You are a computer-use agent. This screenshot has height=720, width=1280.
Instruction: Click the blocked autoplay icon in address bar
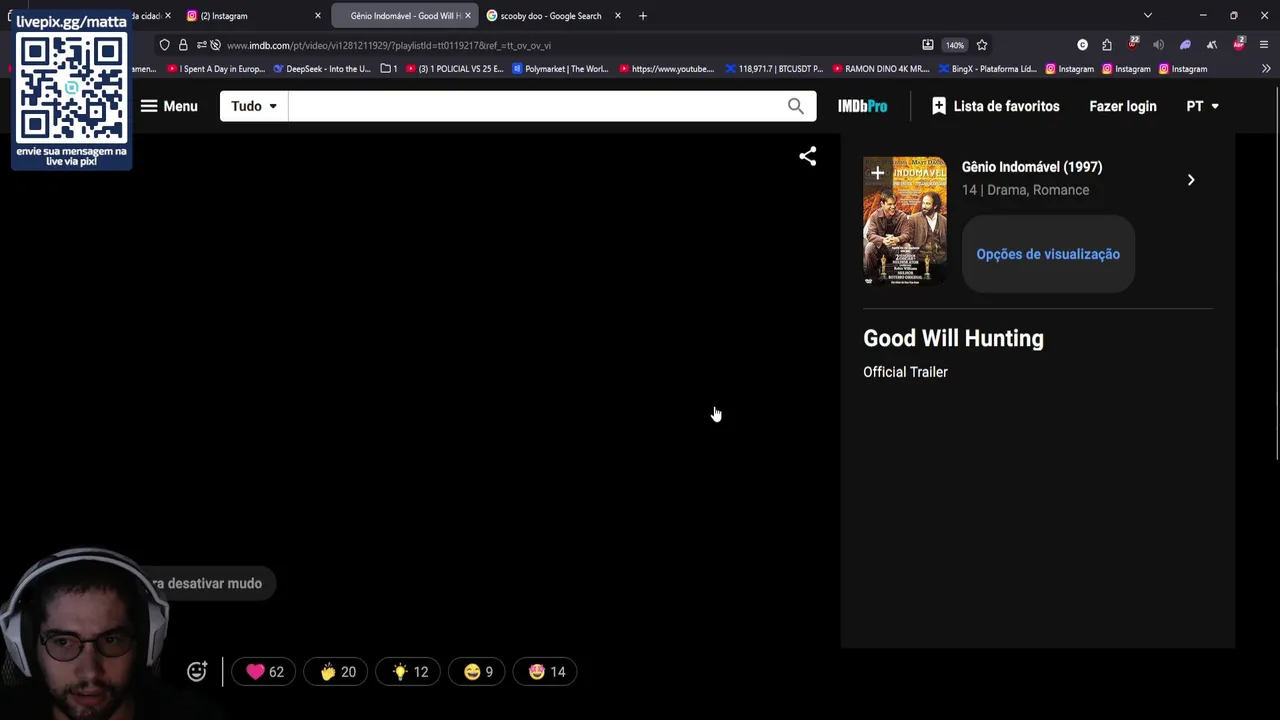click(x=215, y=45)
